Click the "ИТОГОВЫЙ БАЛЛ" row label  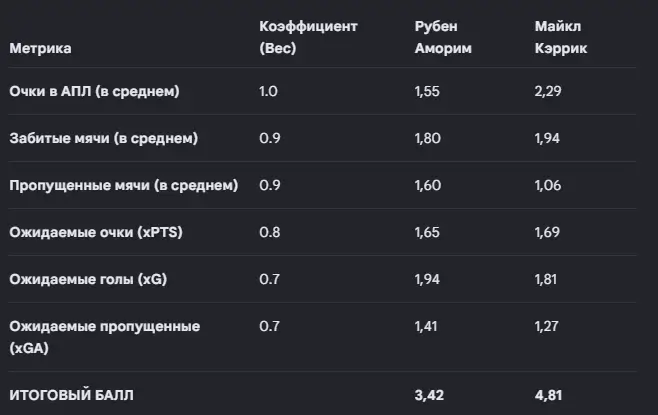click(x=71, y=395)
